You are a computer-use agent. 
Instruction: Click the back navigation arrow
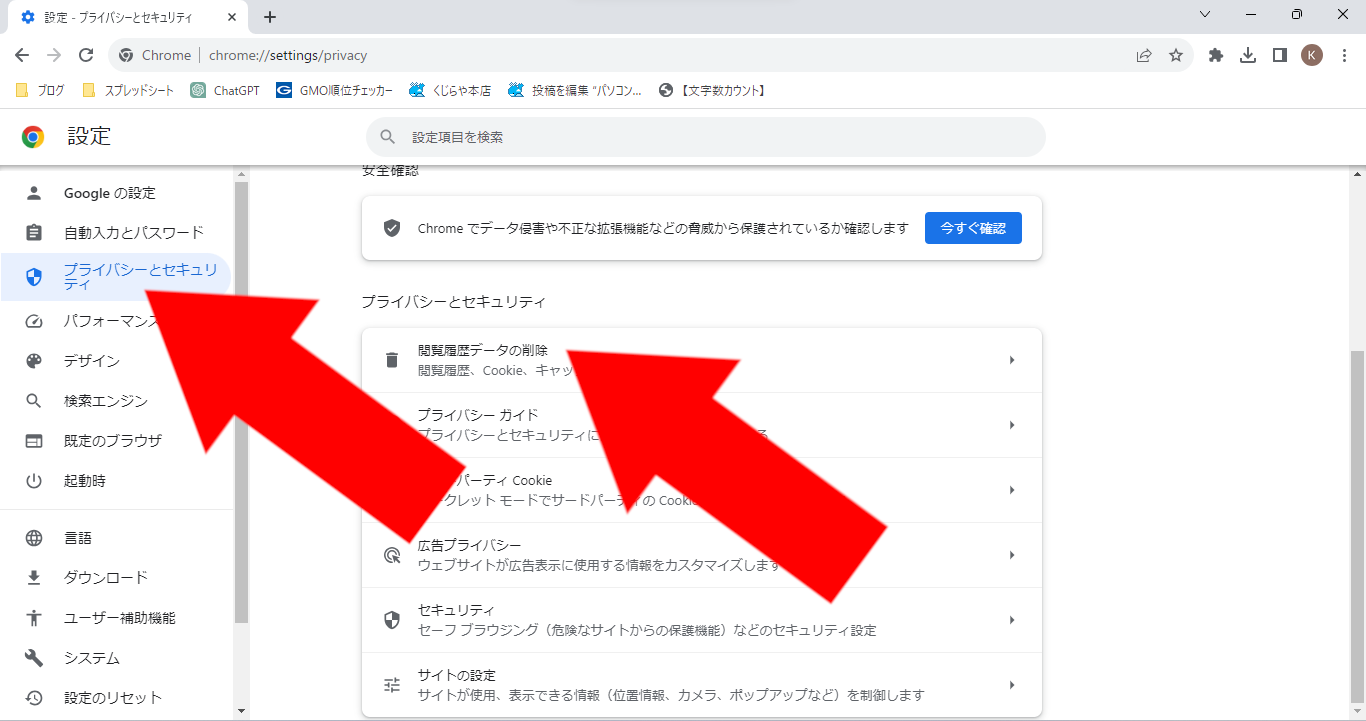(22, 55)
